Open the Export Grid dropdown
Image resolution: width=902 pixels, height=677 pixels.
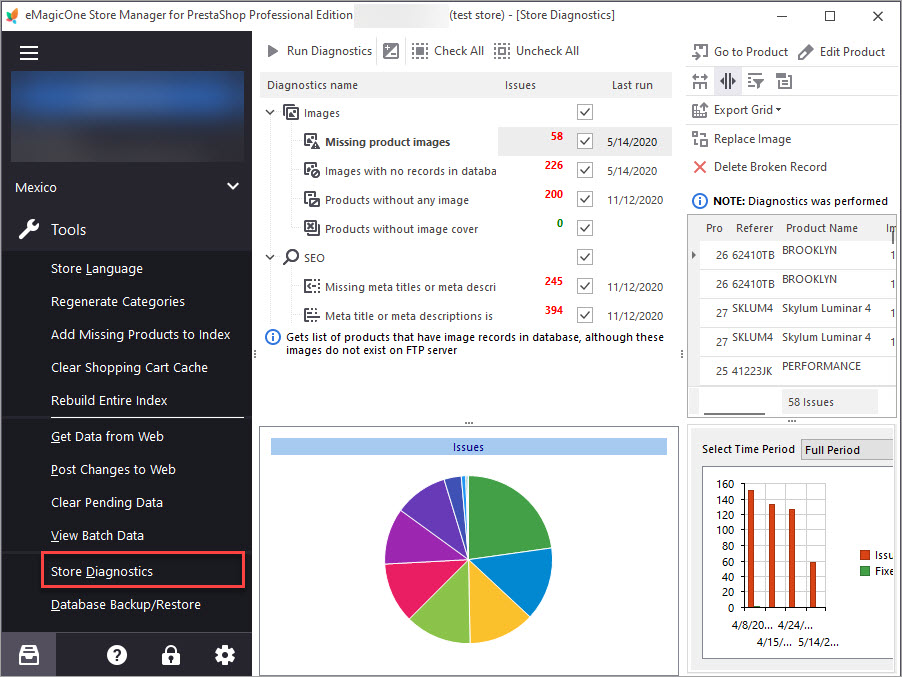[778, 109]
